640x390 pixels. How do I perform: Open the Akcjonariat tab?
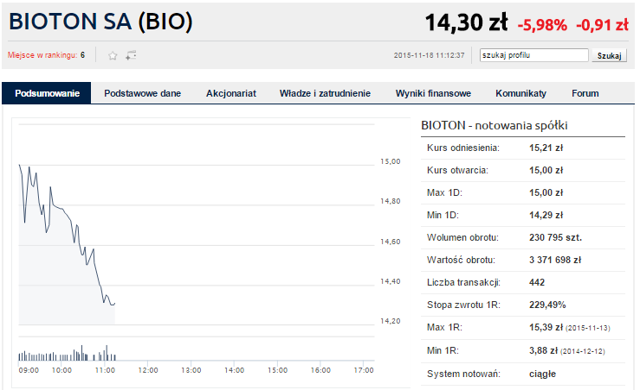point(231,93)
